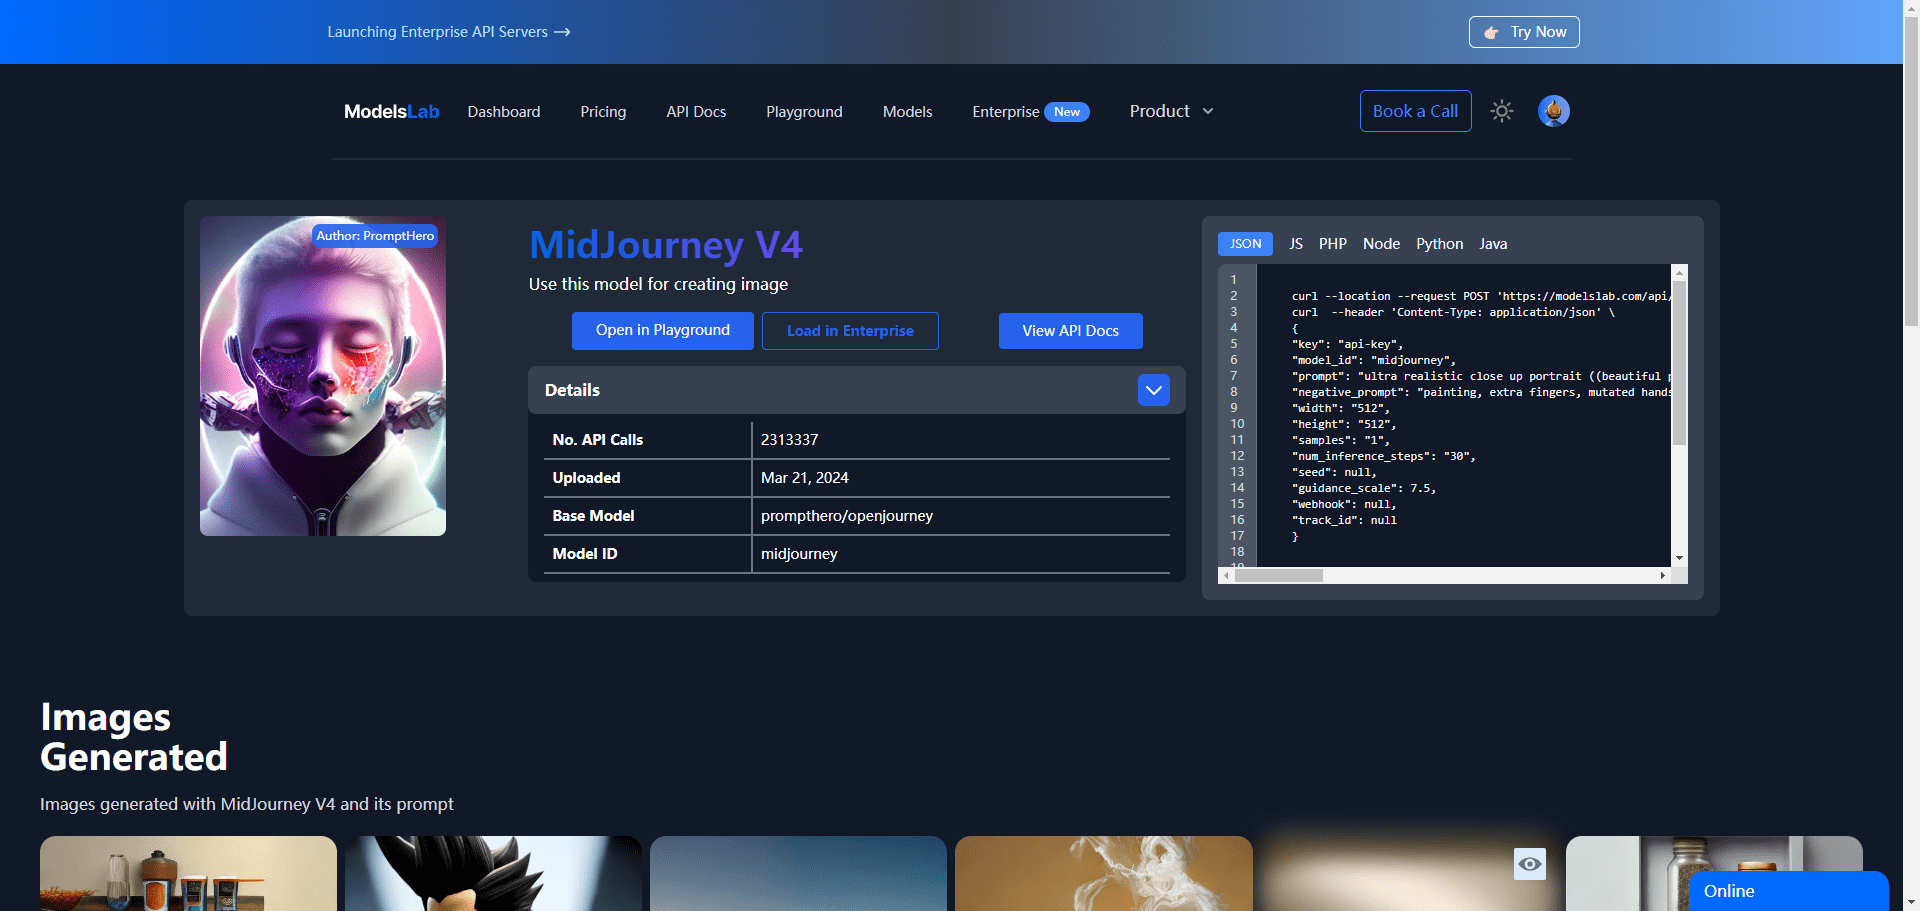Collapse the Details section chevron
The width and height of the screenshot is (1920, 911).
tap(1154, 390)
